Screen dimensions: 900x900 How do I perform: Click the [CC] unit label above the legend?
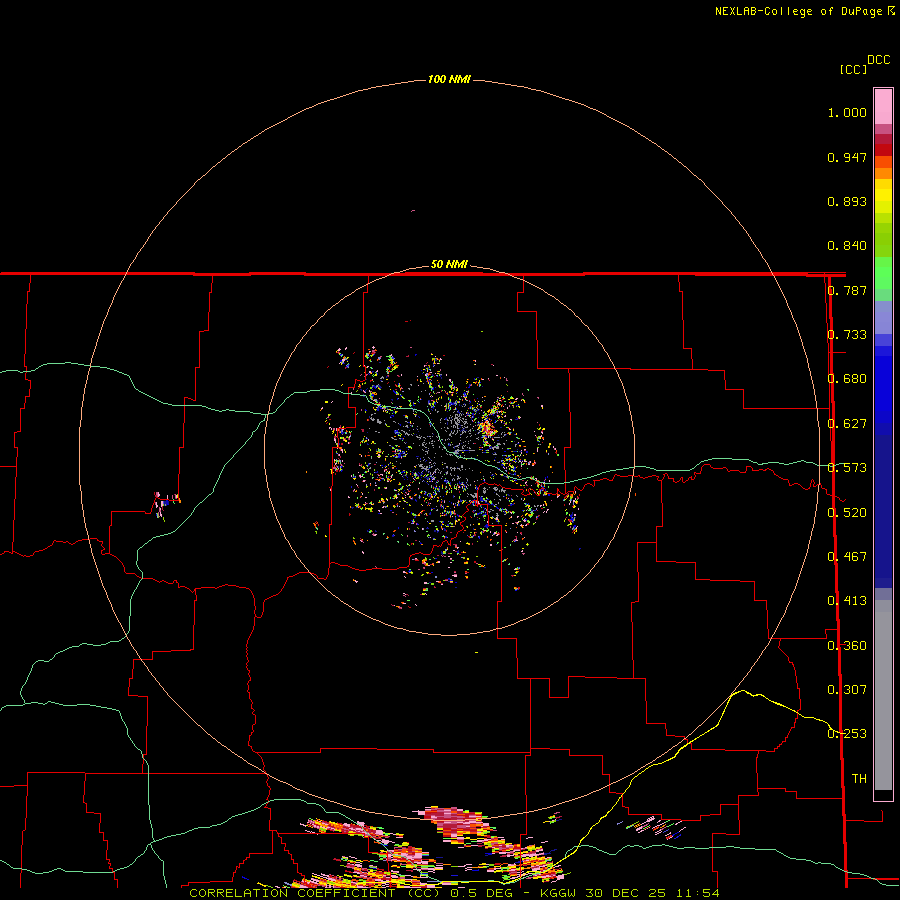854,69
